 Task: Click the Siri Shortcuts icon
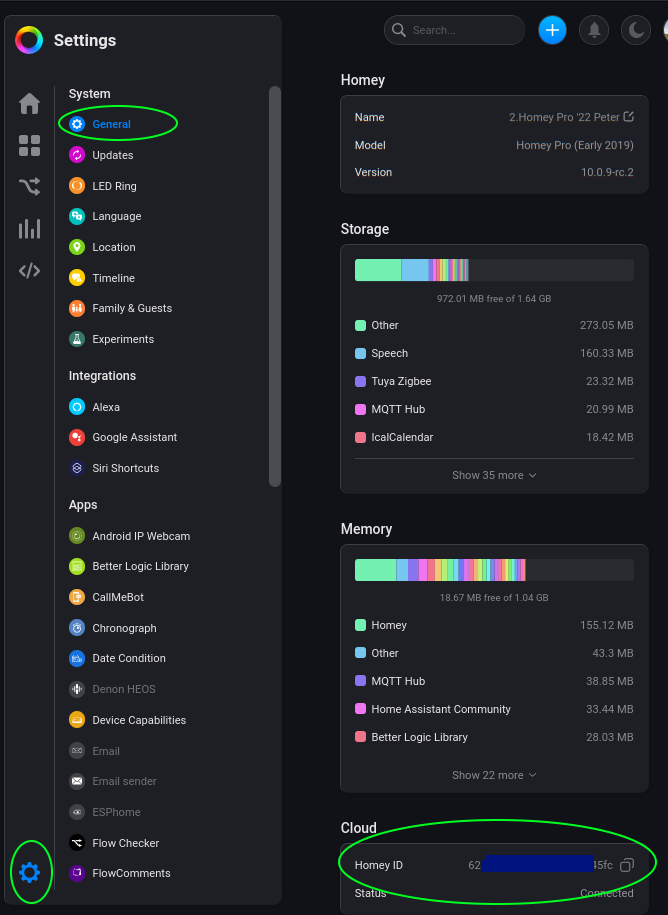[x=77, y=468]
